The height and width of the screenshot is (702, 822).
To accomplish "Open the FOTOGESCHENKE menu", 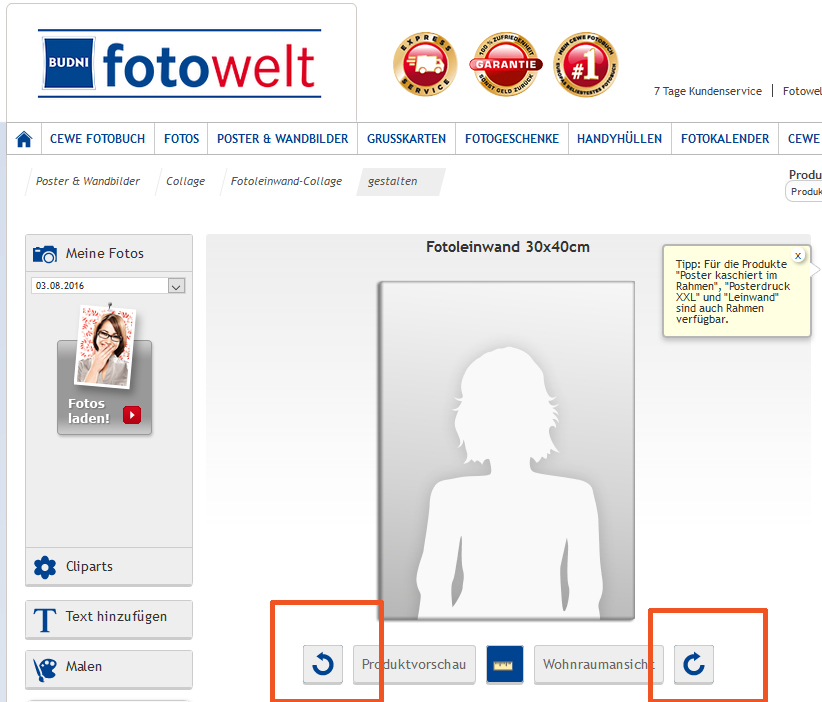I will click(x=512, y=139).
